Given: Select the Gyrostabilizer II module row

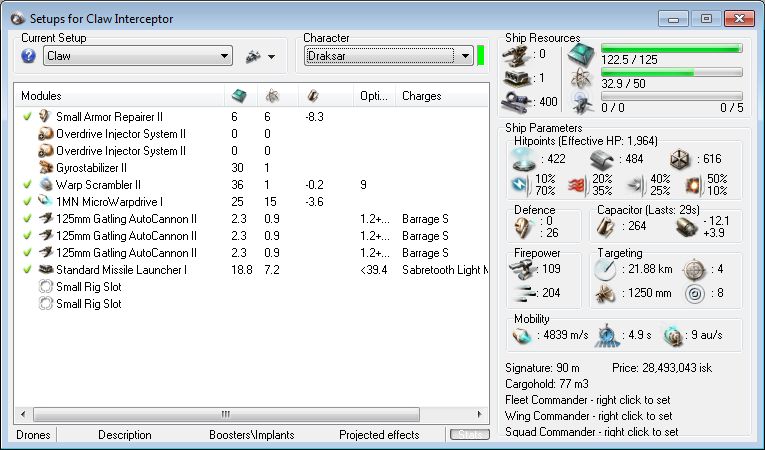Looking at the screenshot, I should pos(251,167).
